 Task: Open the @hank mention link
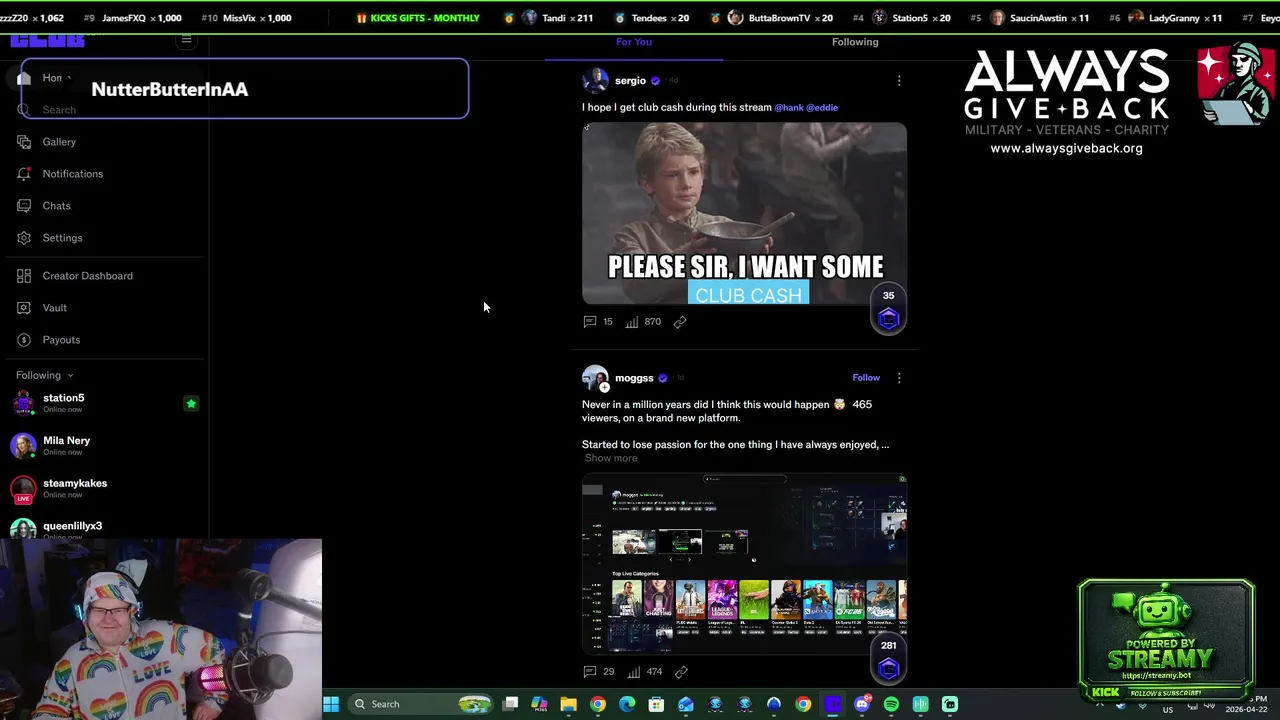click(x=789, y=107)
